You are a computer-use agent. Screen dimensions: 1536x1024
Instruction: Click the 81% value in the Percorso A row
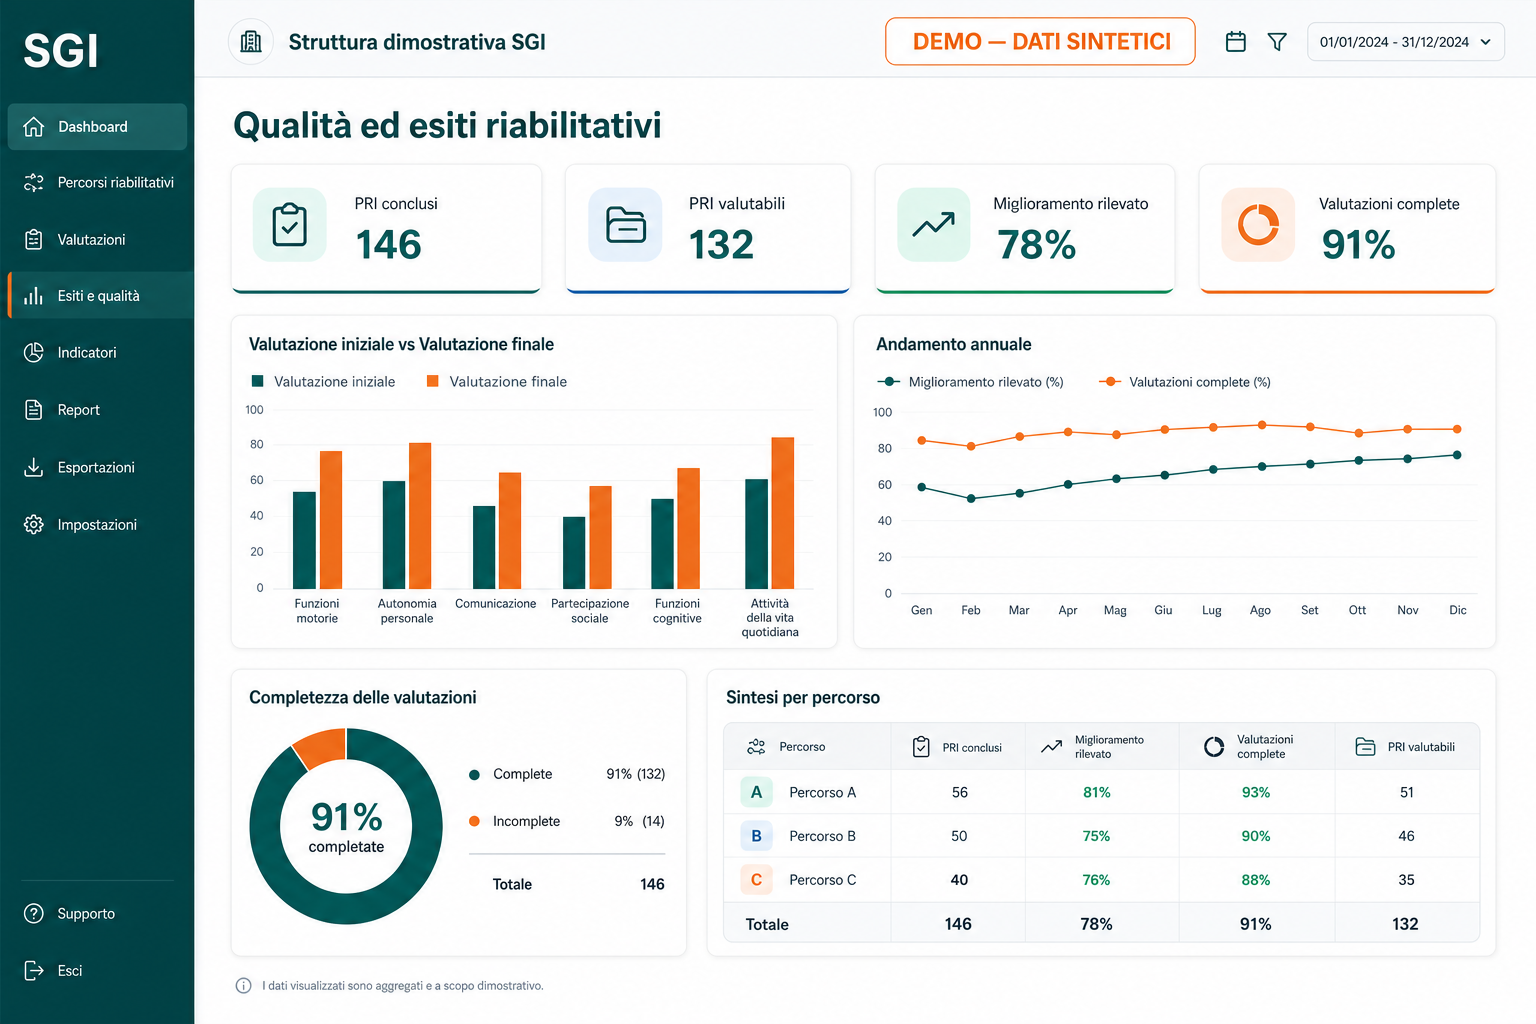pyautogui.click(x=1097, y=792)
